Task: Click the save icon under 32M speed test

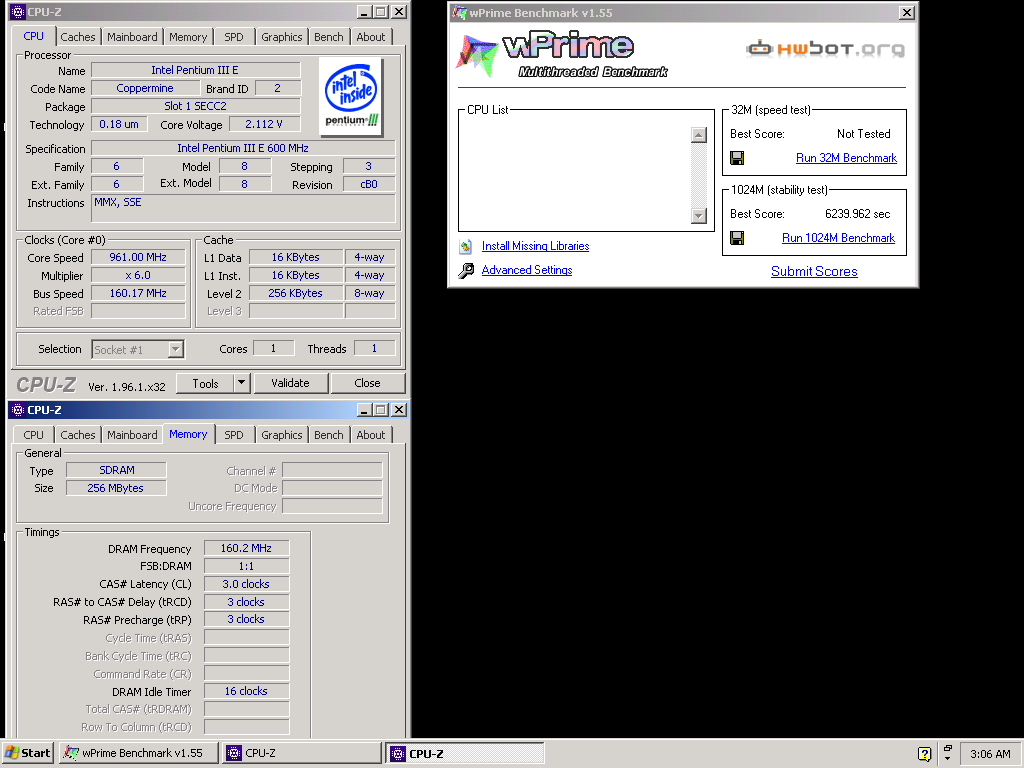Action: coord(737,158)
